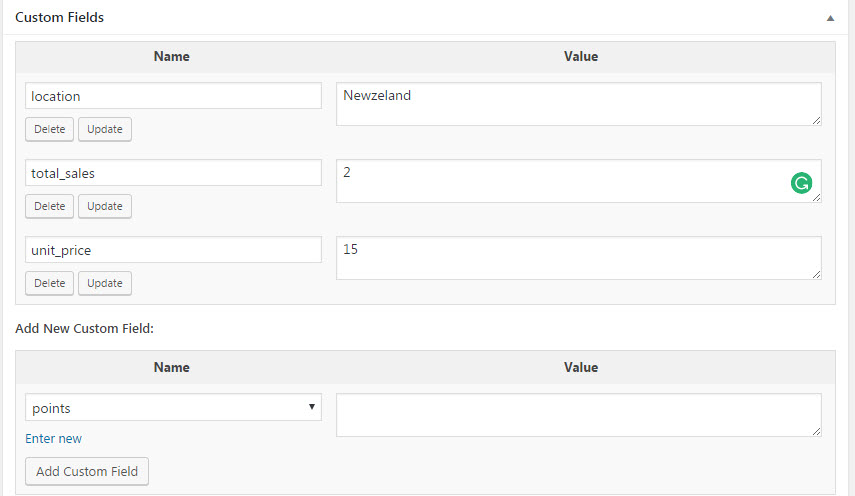Click resize handle of Newzeland textarea
The height and width of the screenshot is (496, 855).
click(816, 120)
